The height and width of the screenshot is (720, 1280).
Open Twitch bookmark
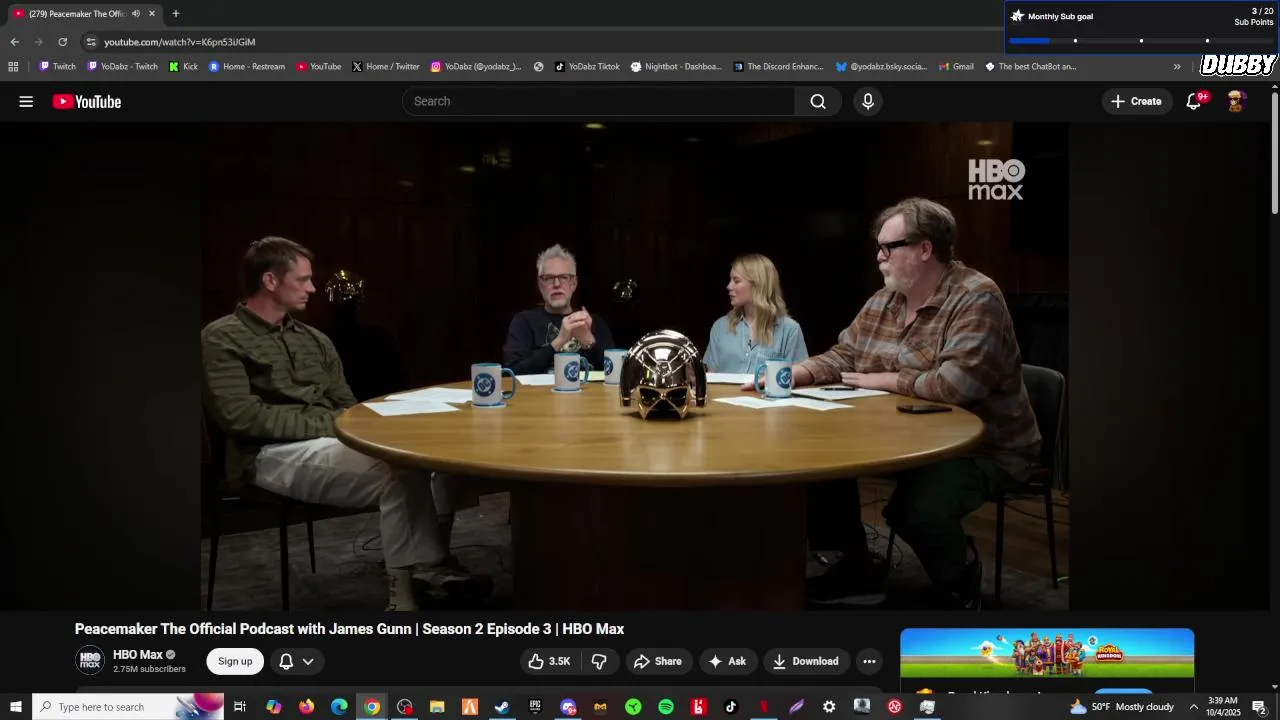click(x=57, y=67)
